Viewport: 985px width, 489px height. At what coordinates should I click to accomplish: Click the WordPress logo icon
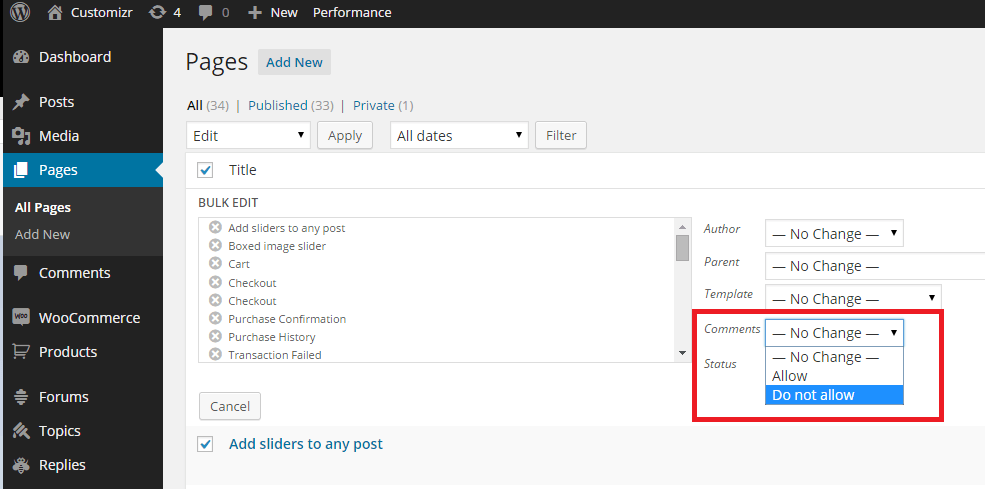pos(19,12)
